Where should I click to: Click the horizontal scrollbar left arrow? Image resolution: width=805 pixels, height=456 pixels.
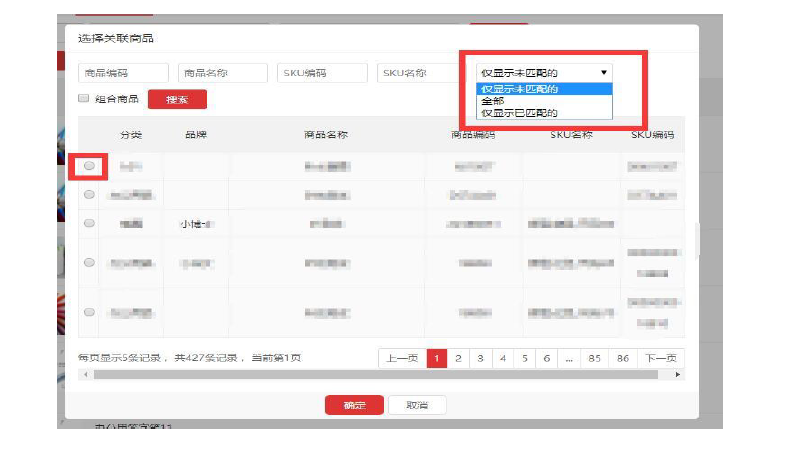click(86, 375)
